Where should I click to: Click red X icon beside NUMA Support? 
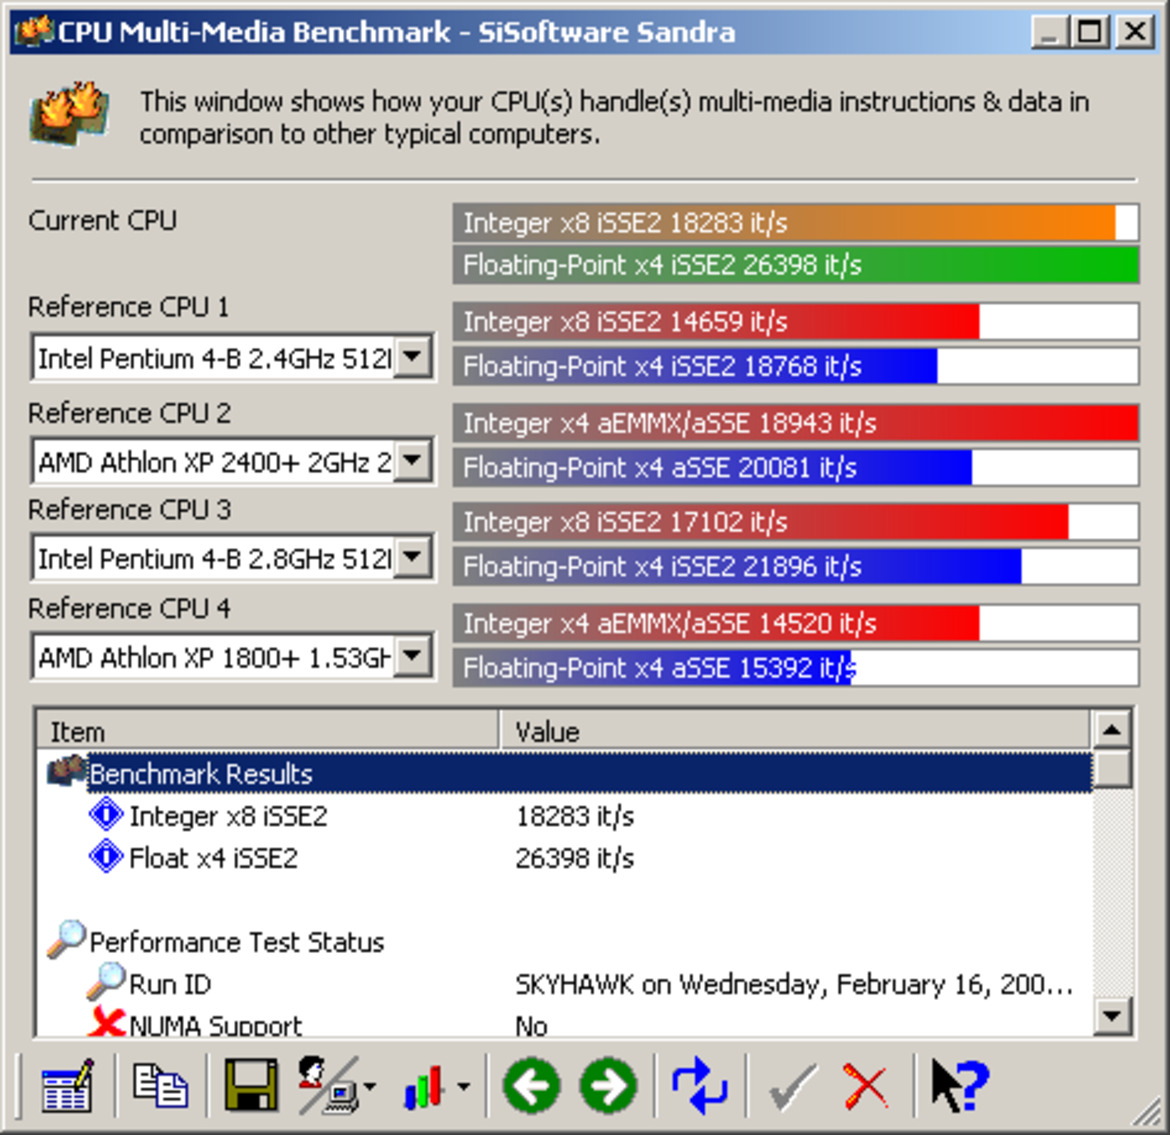(x=106, y=1022)
